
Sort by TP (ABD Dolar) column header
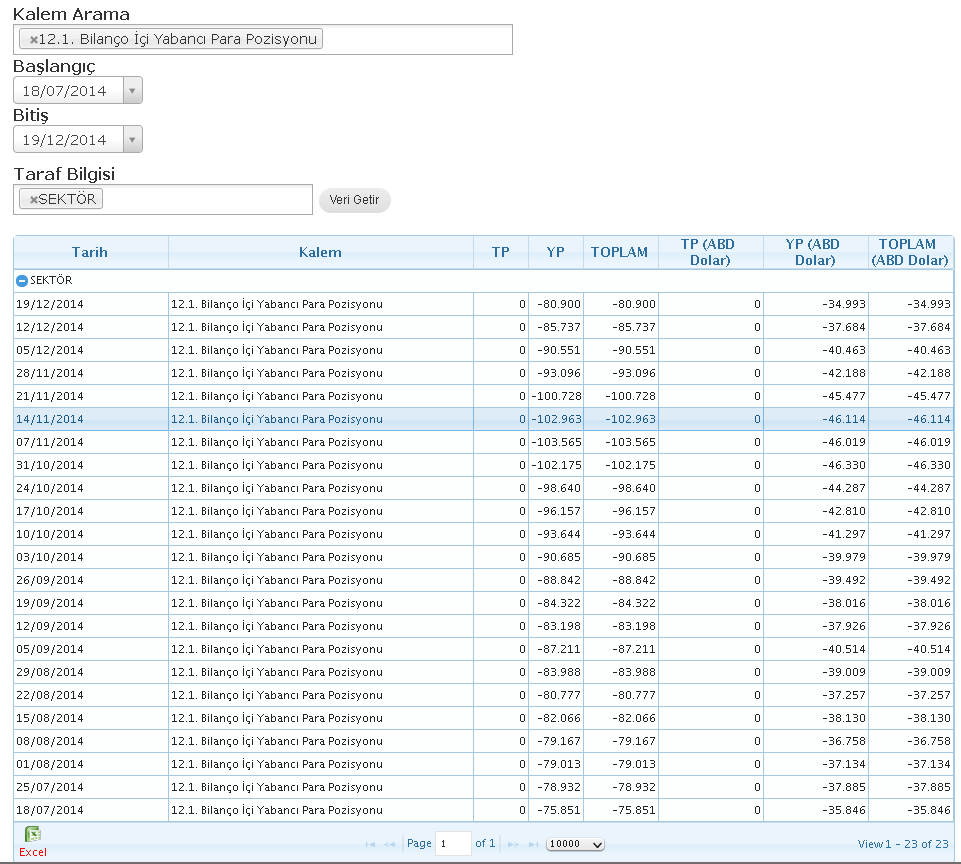710,252
